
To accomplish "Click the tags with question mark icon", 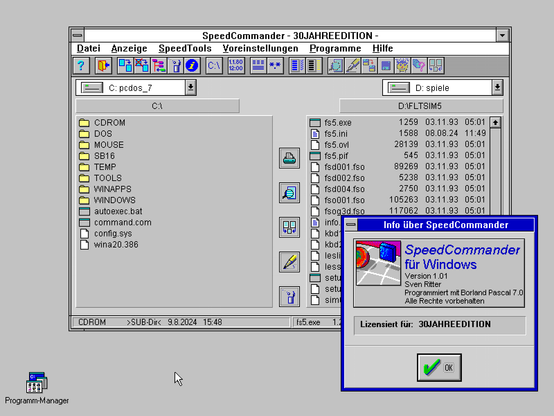I will tap(419, 66).
